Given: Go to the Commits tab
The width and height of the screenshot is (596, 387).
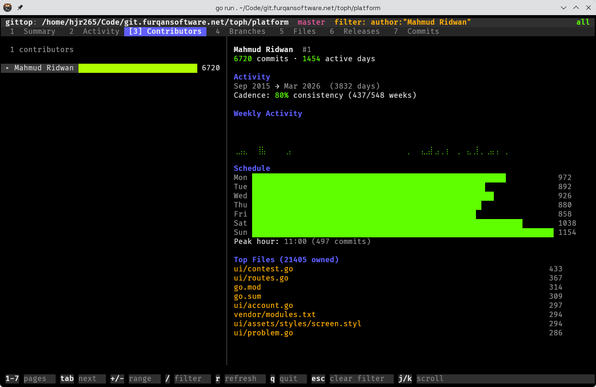Looking at the screenshot, I should pyautogui.click(x=417, y=31).
